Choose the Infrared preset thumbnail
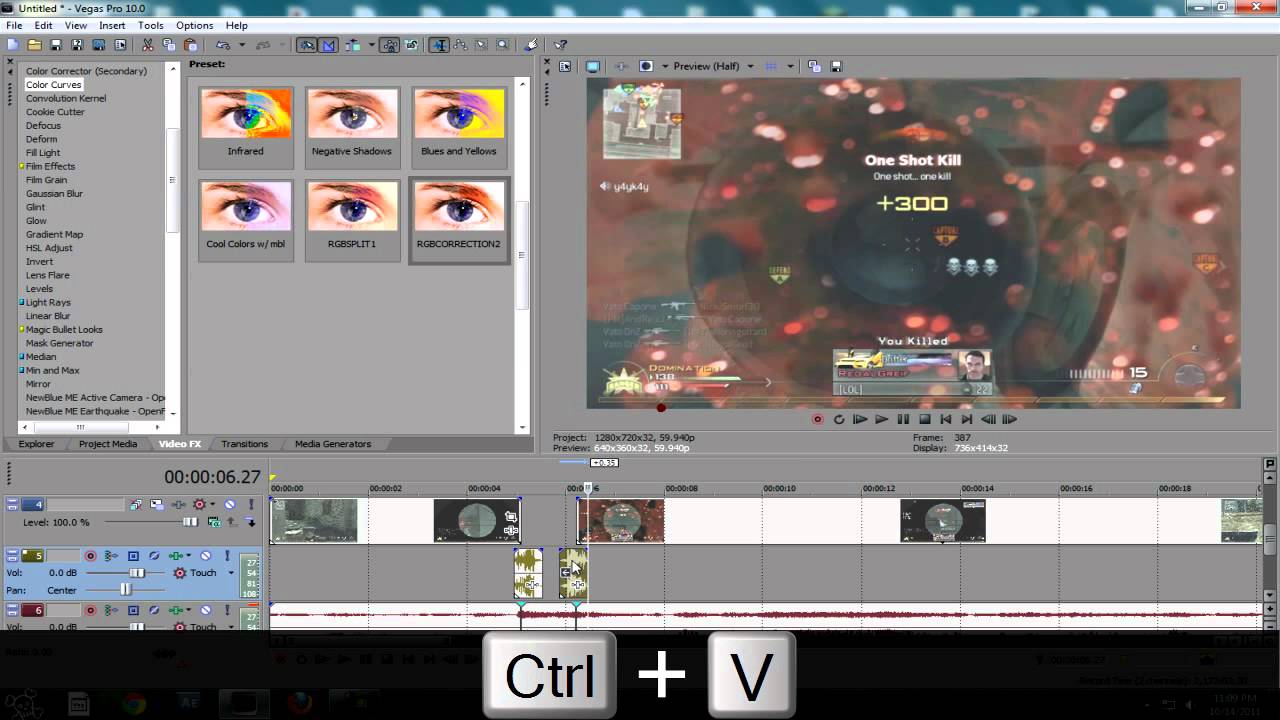The height and width of the screenshot is (720, 1280). [245, 126]
